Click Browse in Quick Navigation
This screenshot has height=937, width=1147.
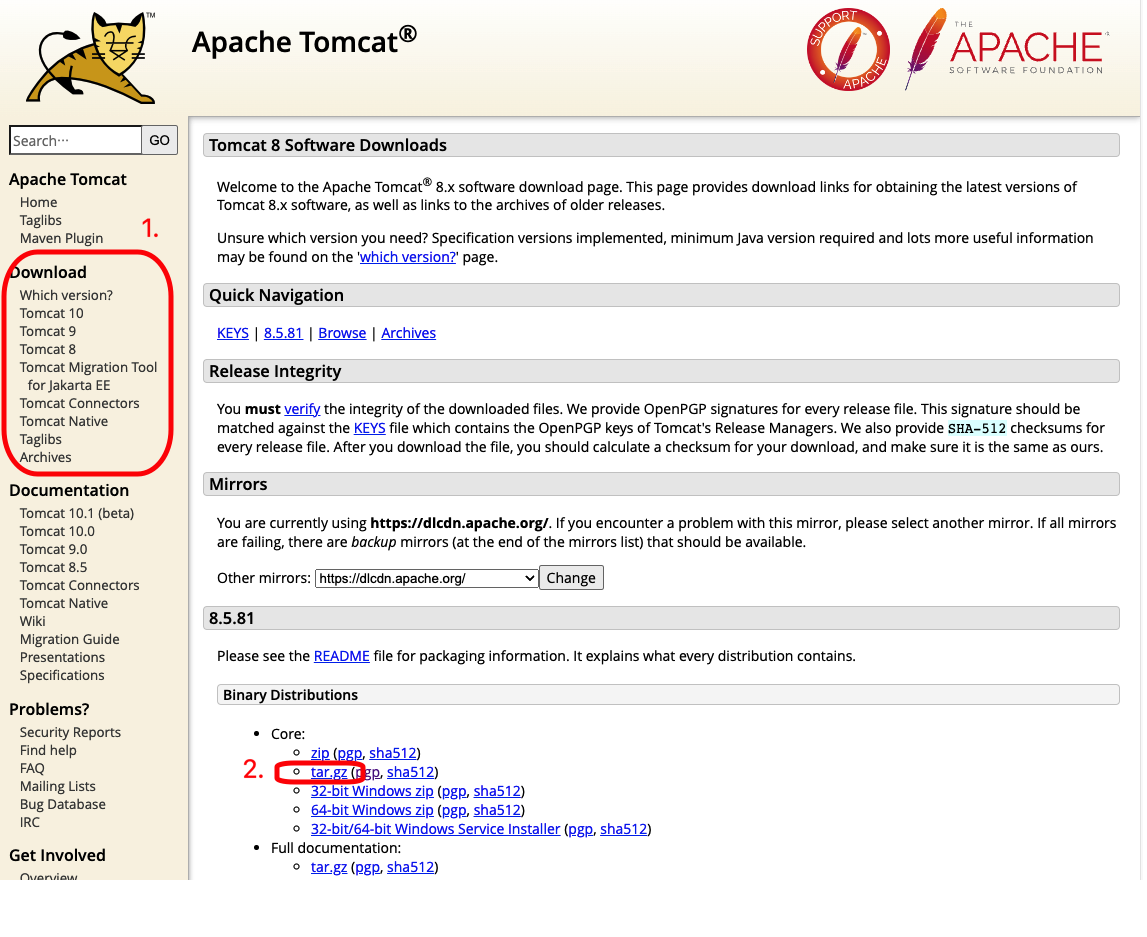(342, 333)
